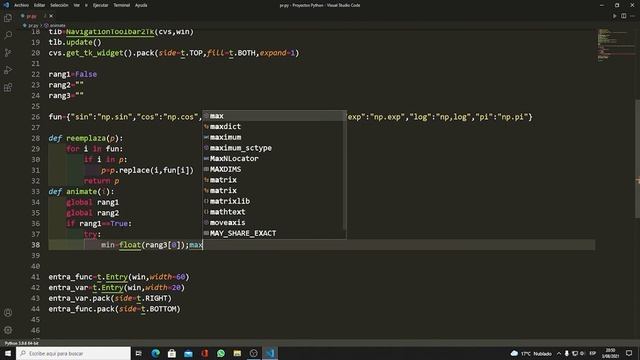640x360 pixels.
Task: Split the editor to the right
Action: coord(624,16)
